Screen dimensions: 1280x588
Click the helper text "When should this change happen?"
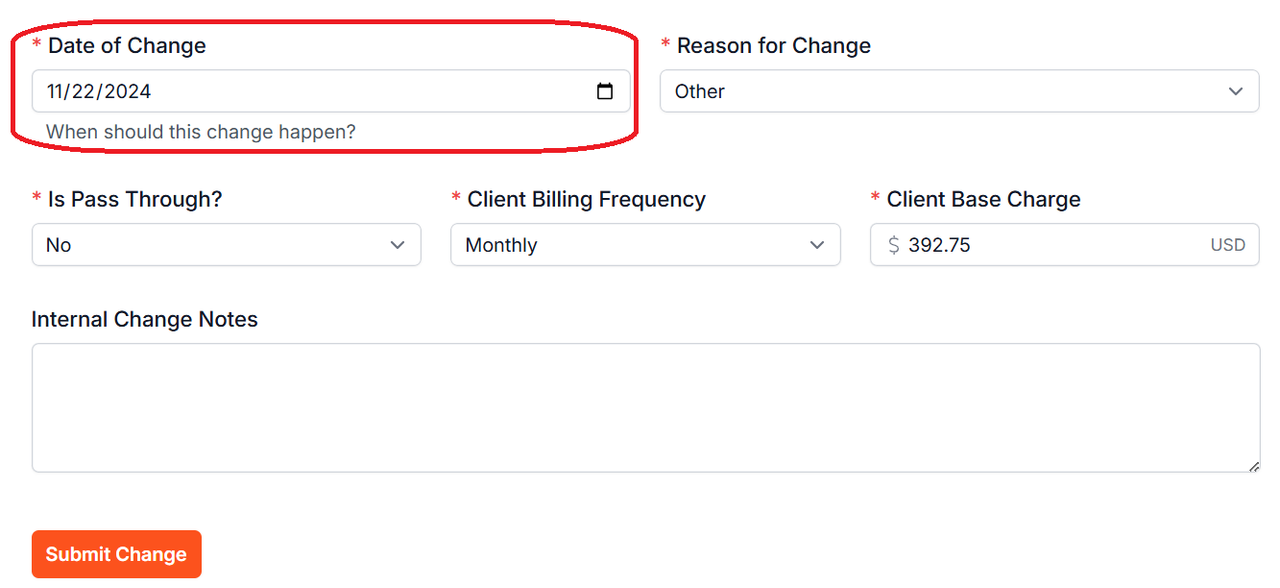[201, 132]
